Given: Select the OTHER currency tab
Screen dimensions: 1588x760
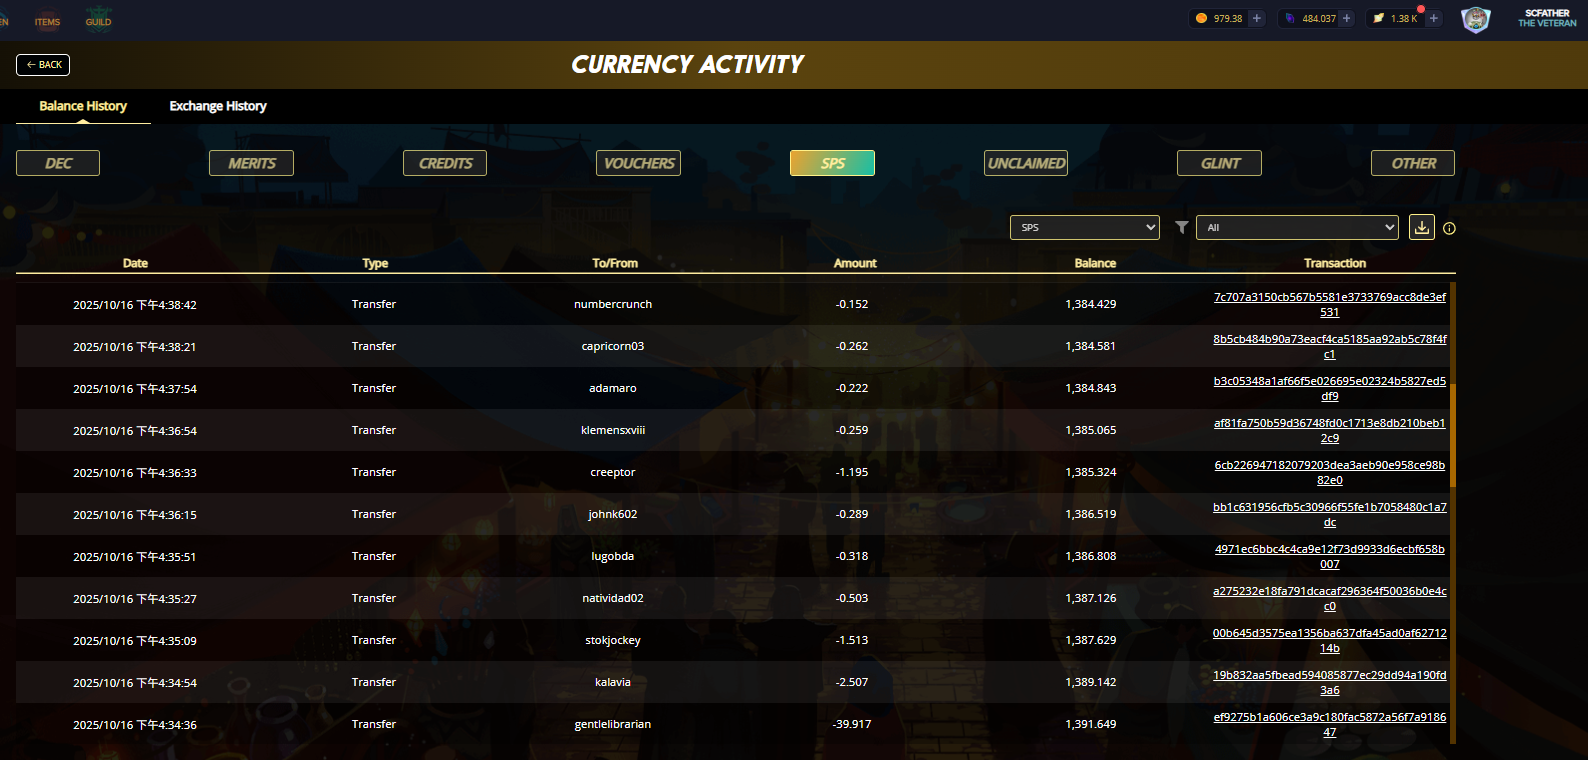Looking at the screenshot, I should [1413, 163].
